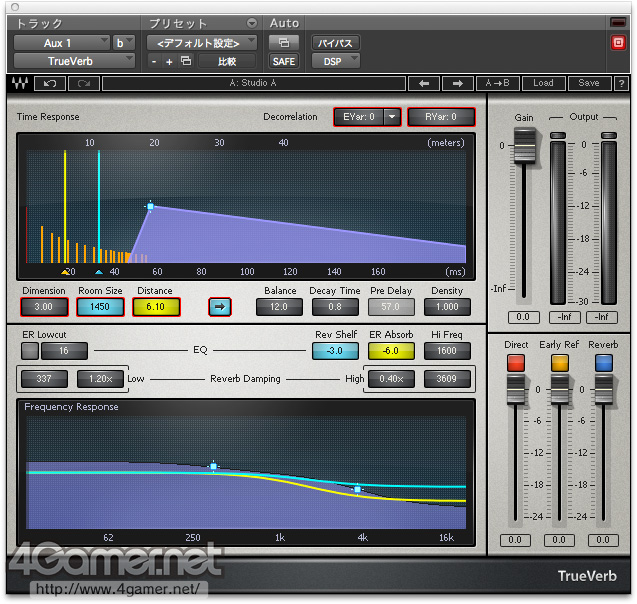Click the yellow triangle marker near 20 ms
Viewport: 637px width, 604px height.
point(65,272)
